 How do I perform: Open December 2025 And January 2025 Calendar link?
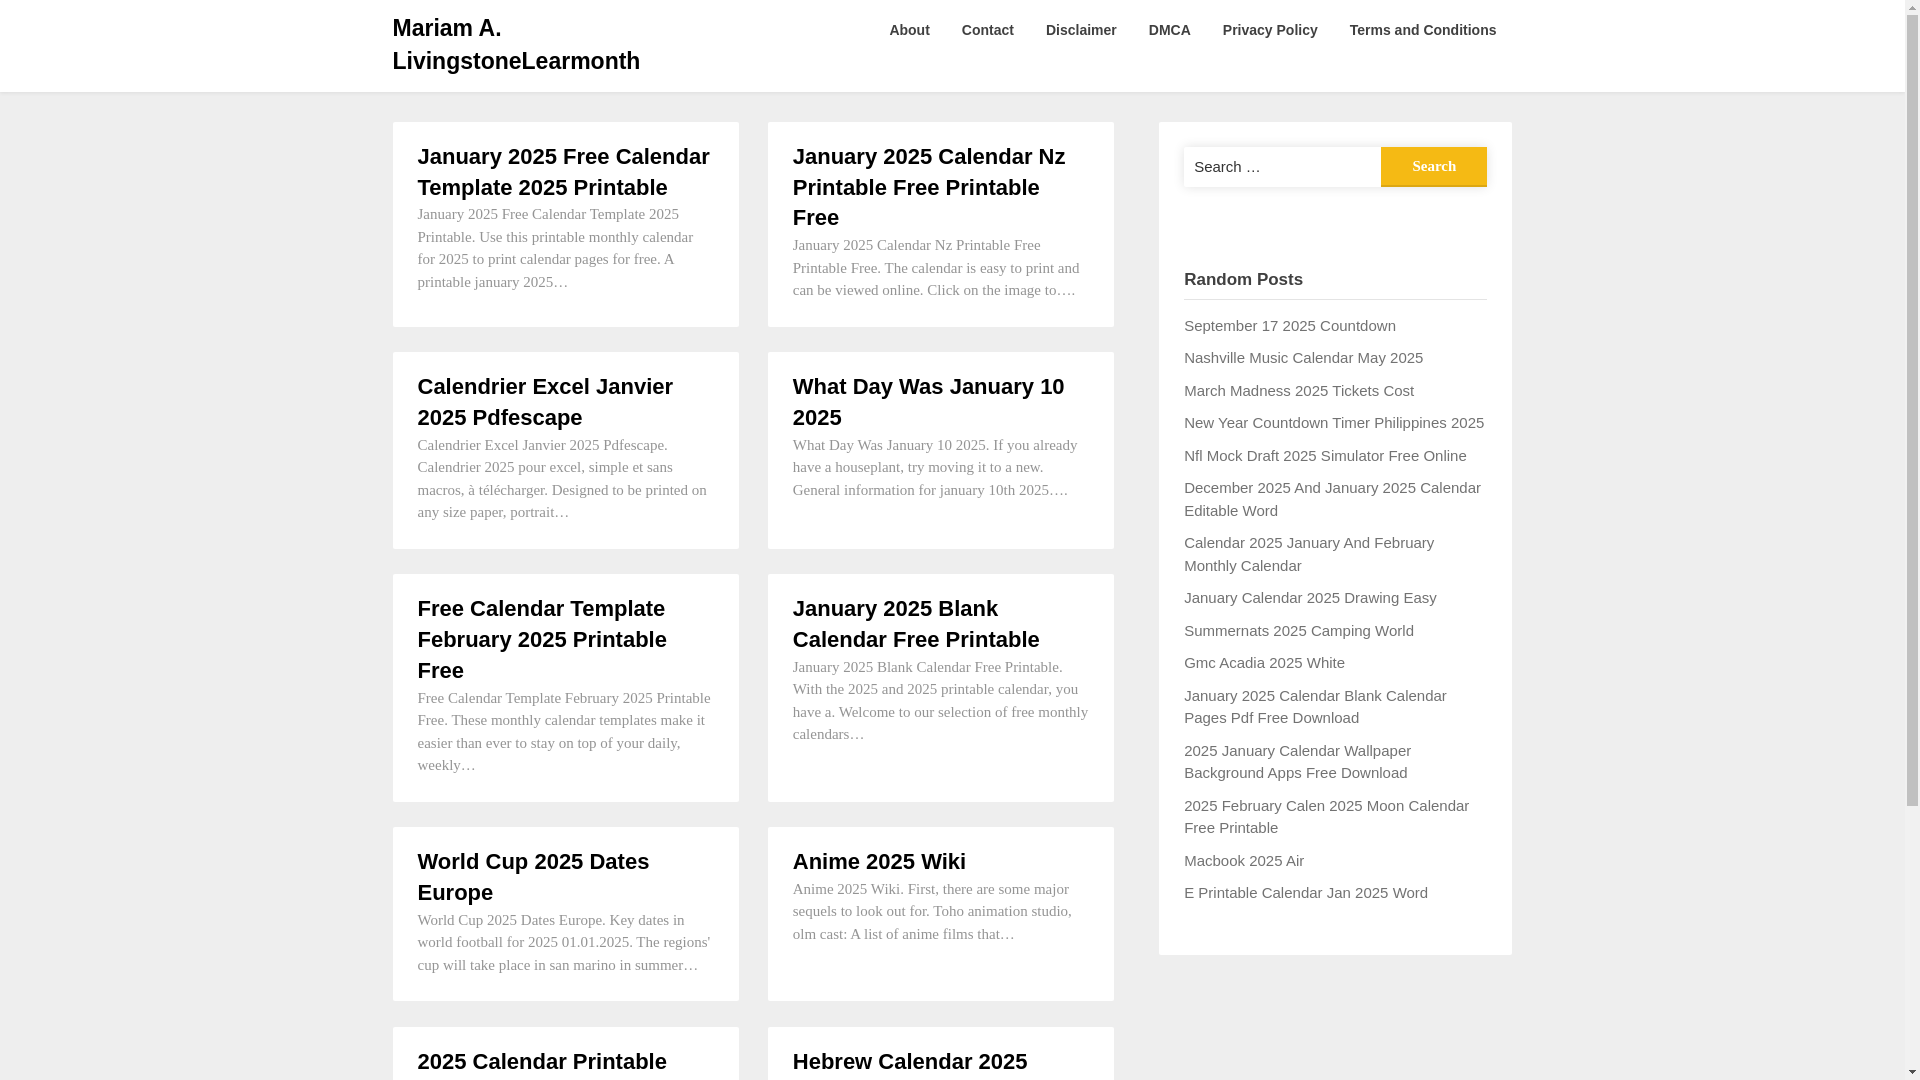click(x=1332, y=499)
